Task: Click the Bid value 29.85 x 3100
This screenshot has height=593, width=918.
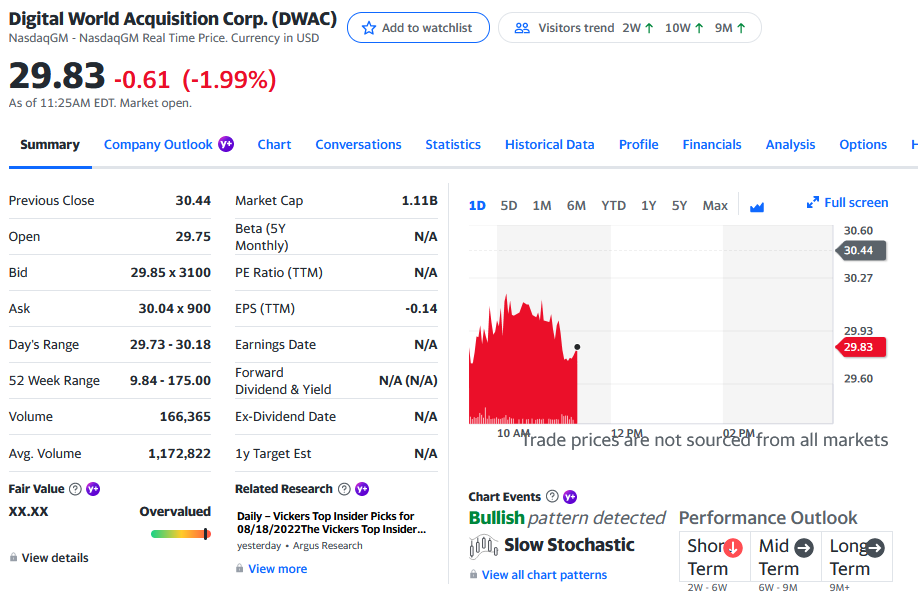Action: (x=170, y=272)
